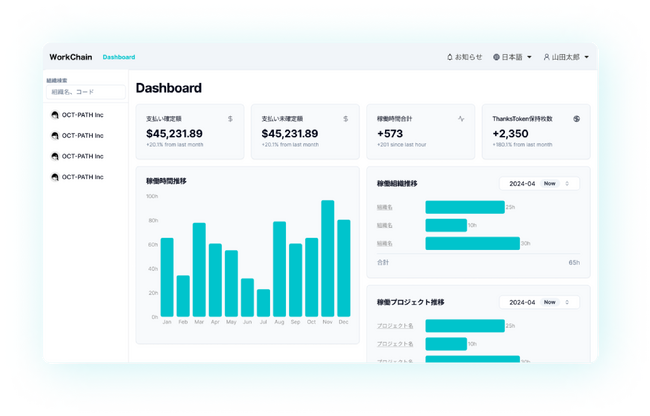The width and height of the screenshot is (650, 416).
Task: Open the 2024-04 selector in 稼働プロジェクト推移
Action: click(x=539, y=302)
